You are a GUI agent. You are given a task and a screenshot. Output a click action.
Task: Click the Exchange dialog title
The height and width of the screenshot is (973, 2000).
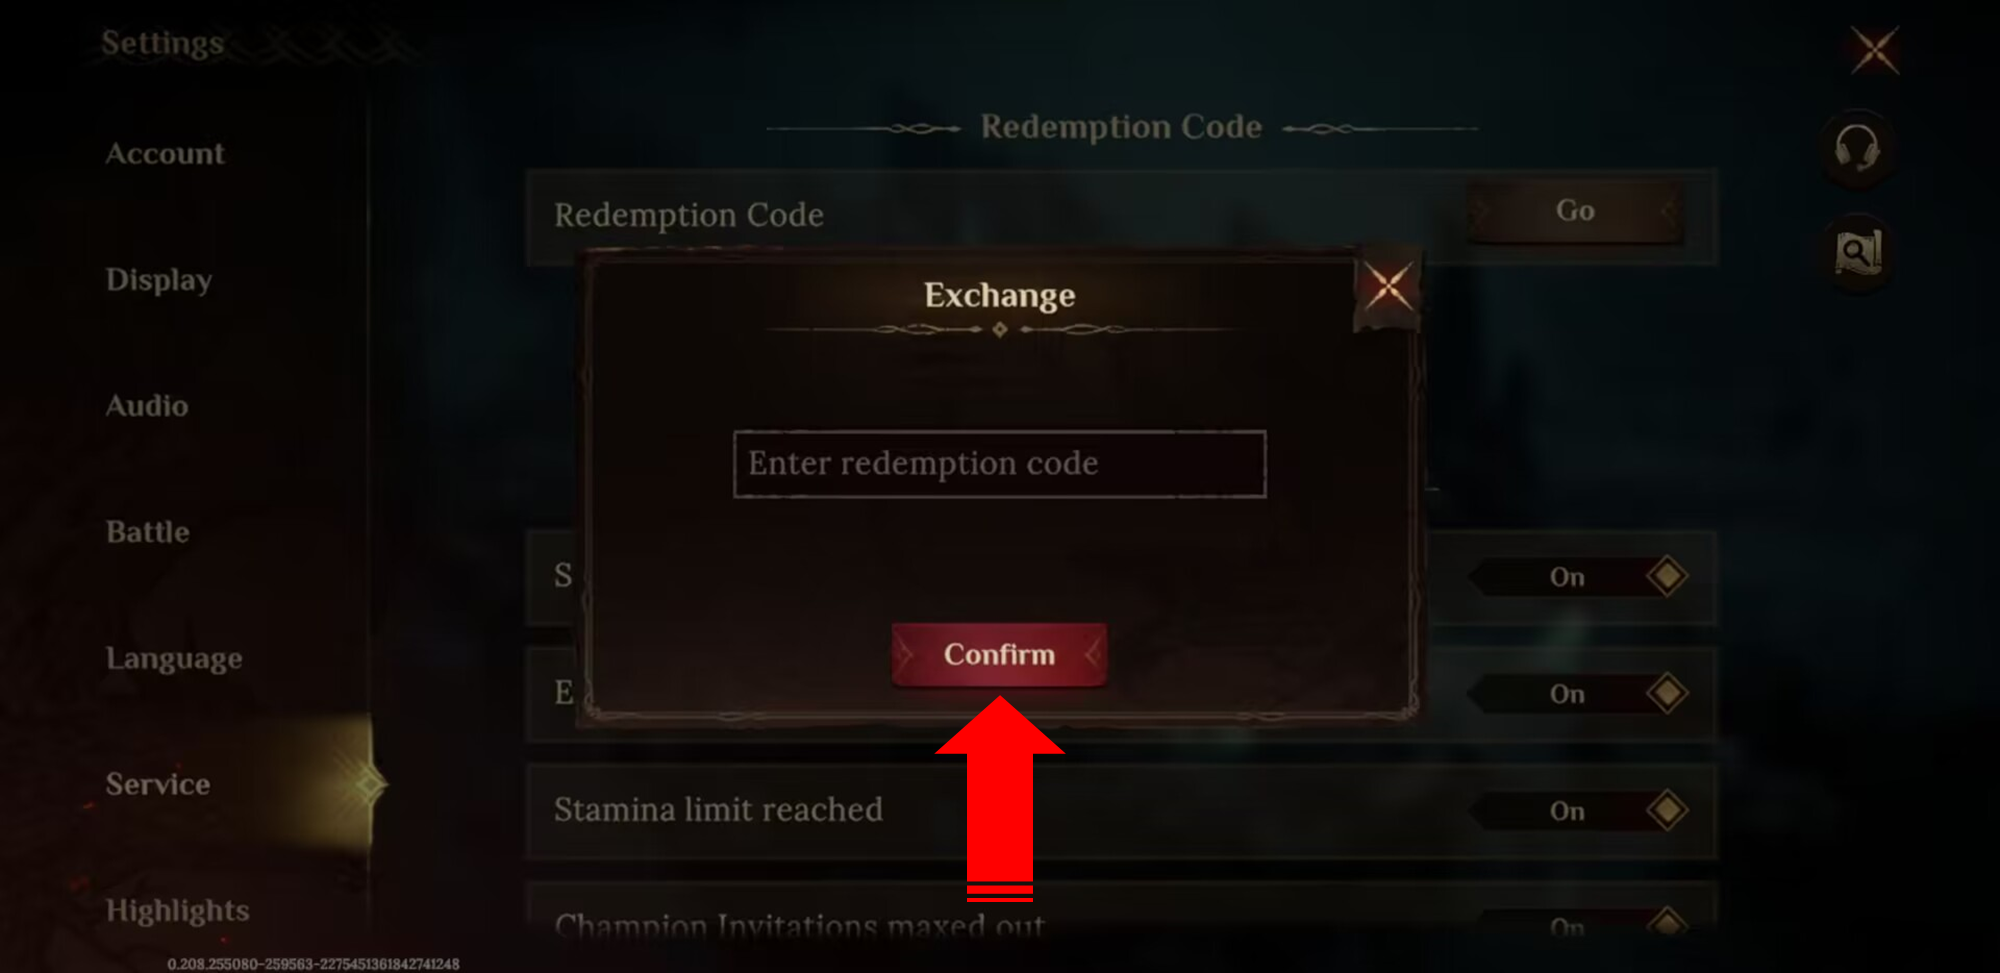pos(999,296)
